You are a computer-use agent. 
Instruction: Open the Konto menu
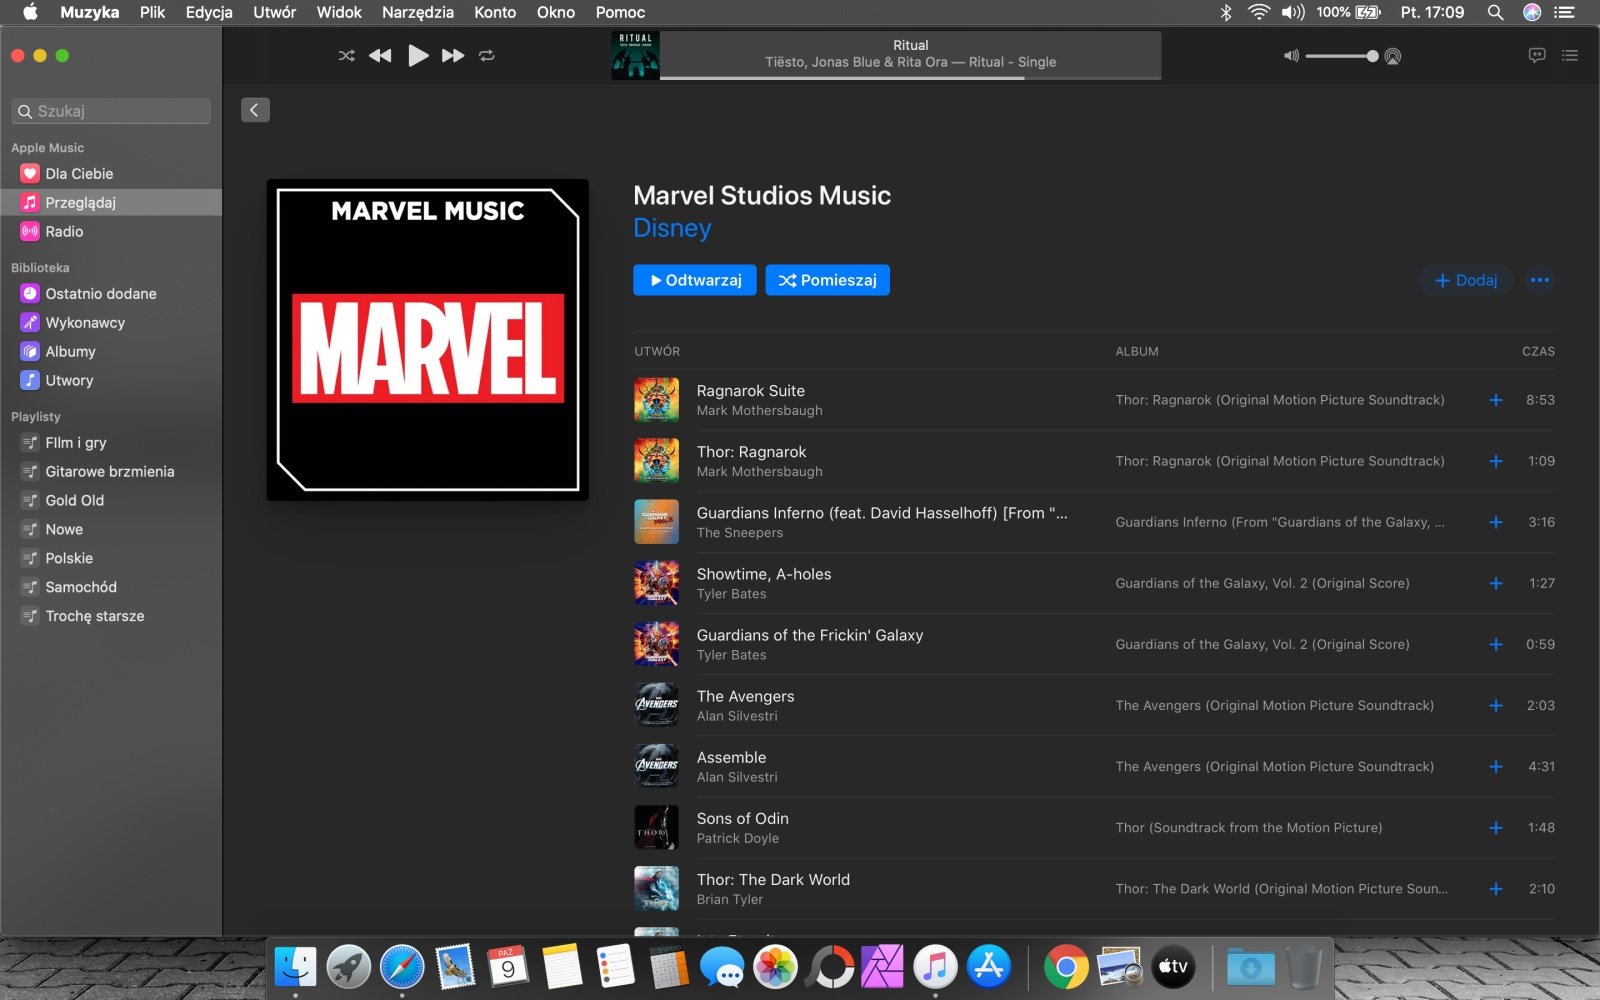click(x=495, y=12)
